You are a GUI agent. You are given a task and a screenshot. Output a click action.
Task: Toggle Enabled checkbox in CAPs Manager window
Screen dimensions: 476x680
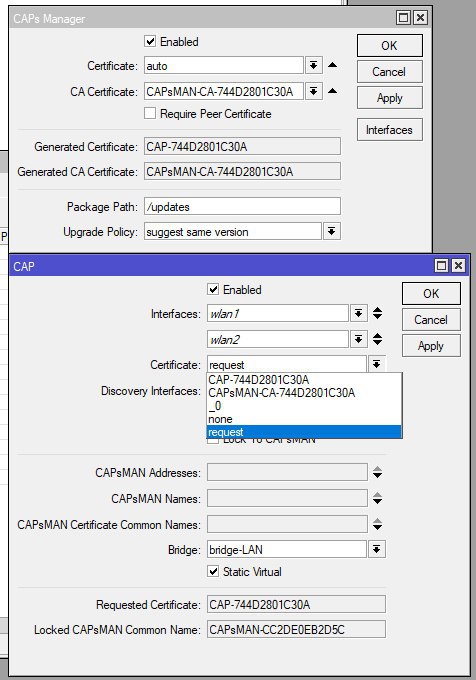150,42
